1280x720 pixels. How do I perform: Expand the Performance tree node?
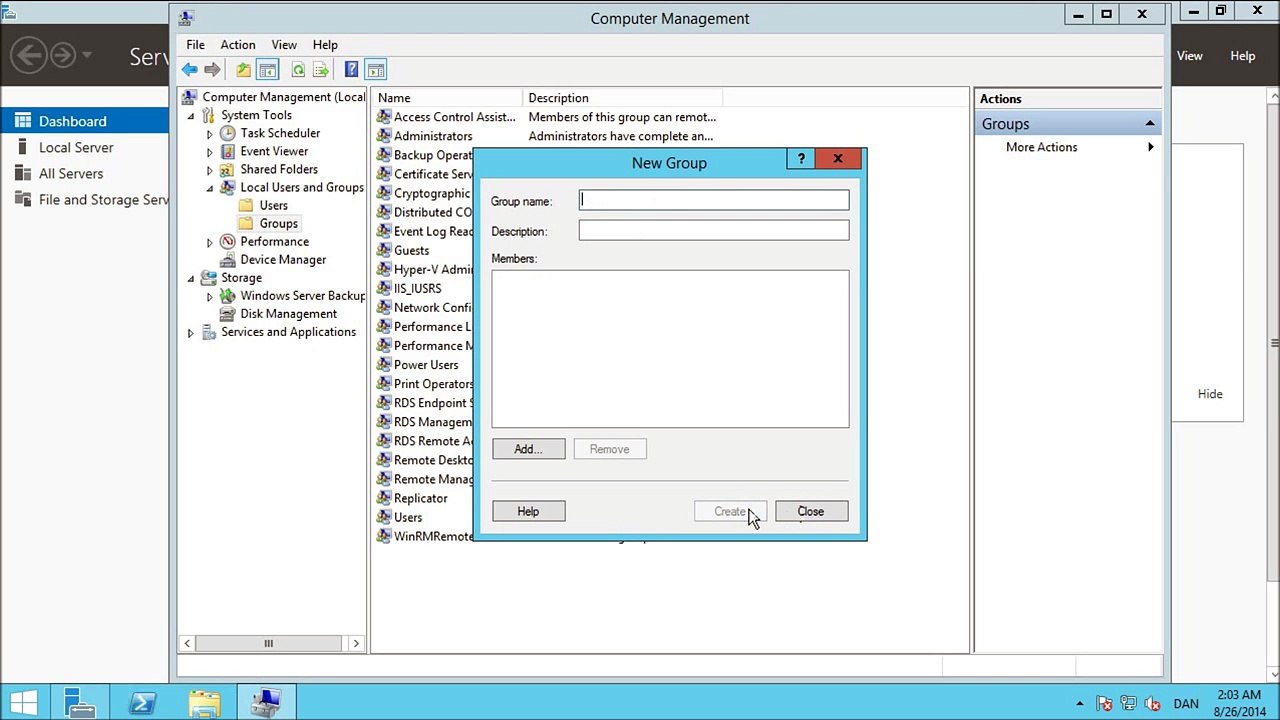pos(210,242)
